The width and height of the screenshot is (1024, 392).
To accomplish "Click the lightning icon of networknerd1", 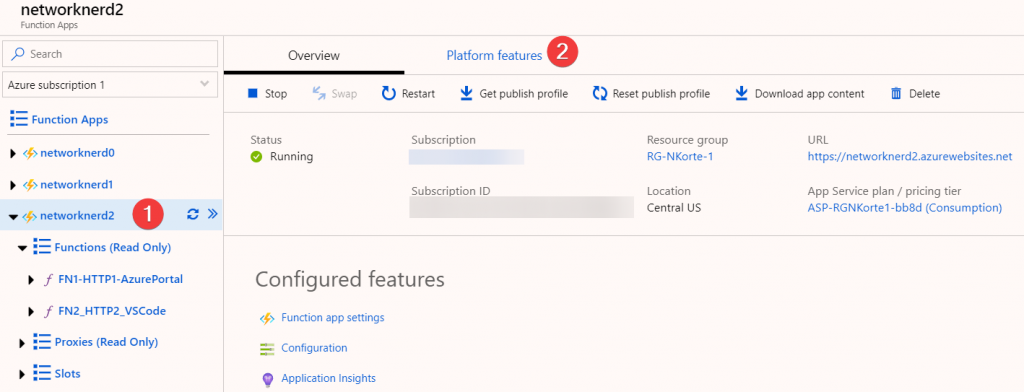I will point(31,185).
